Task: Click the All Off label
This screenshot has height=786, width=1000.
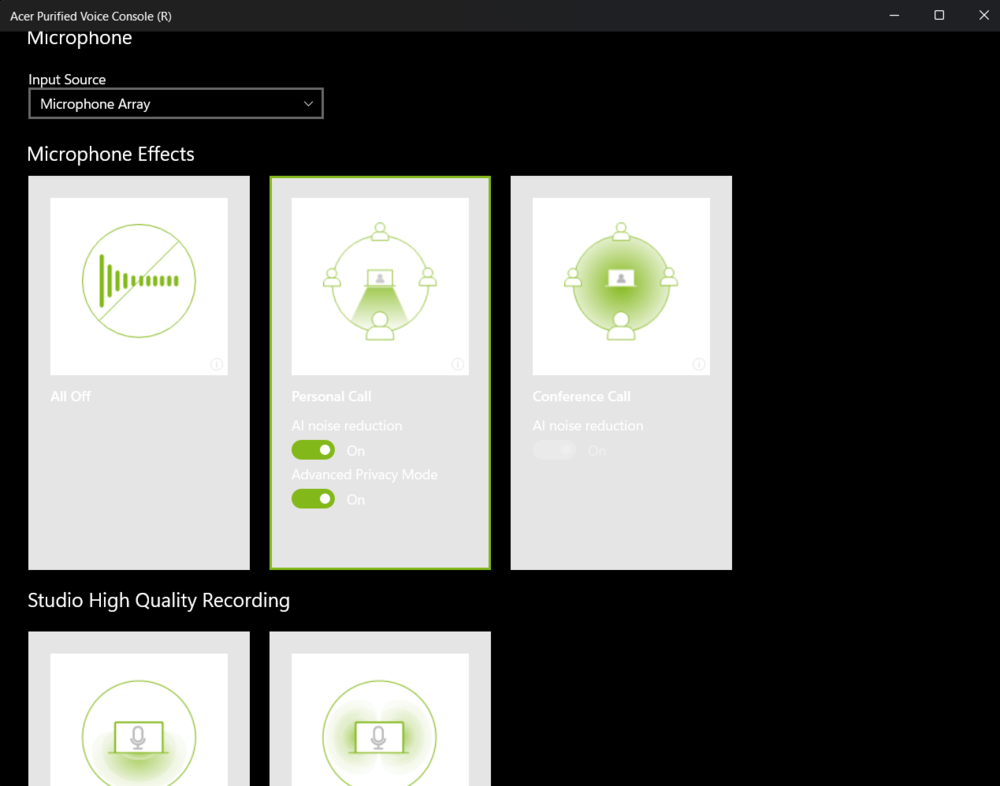Action: pyautogui.click(x=71, y=396)
